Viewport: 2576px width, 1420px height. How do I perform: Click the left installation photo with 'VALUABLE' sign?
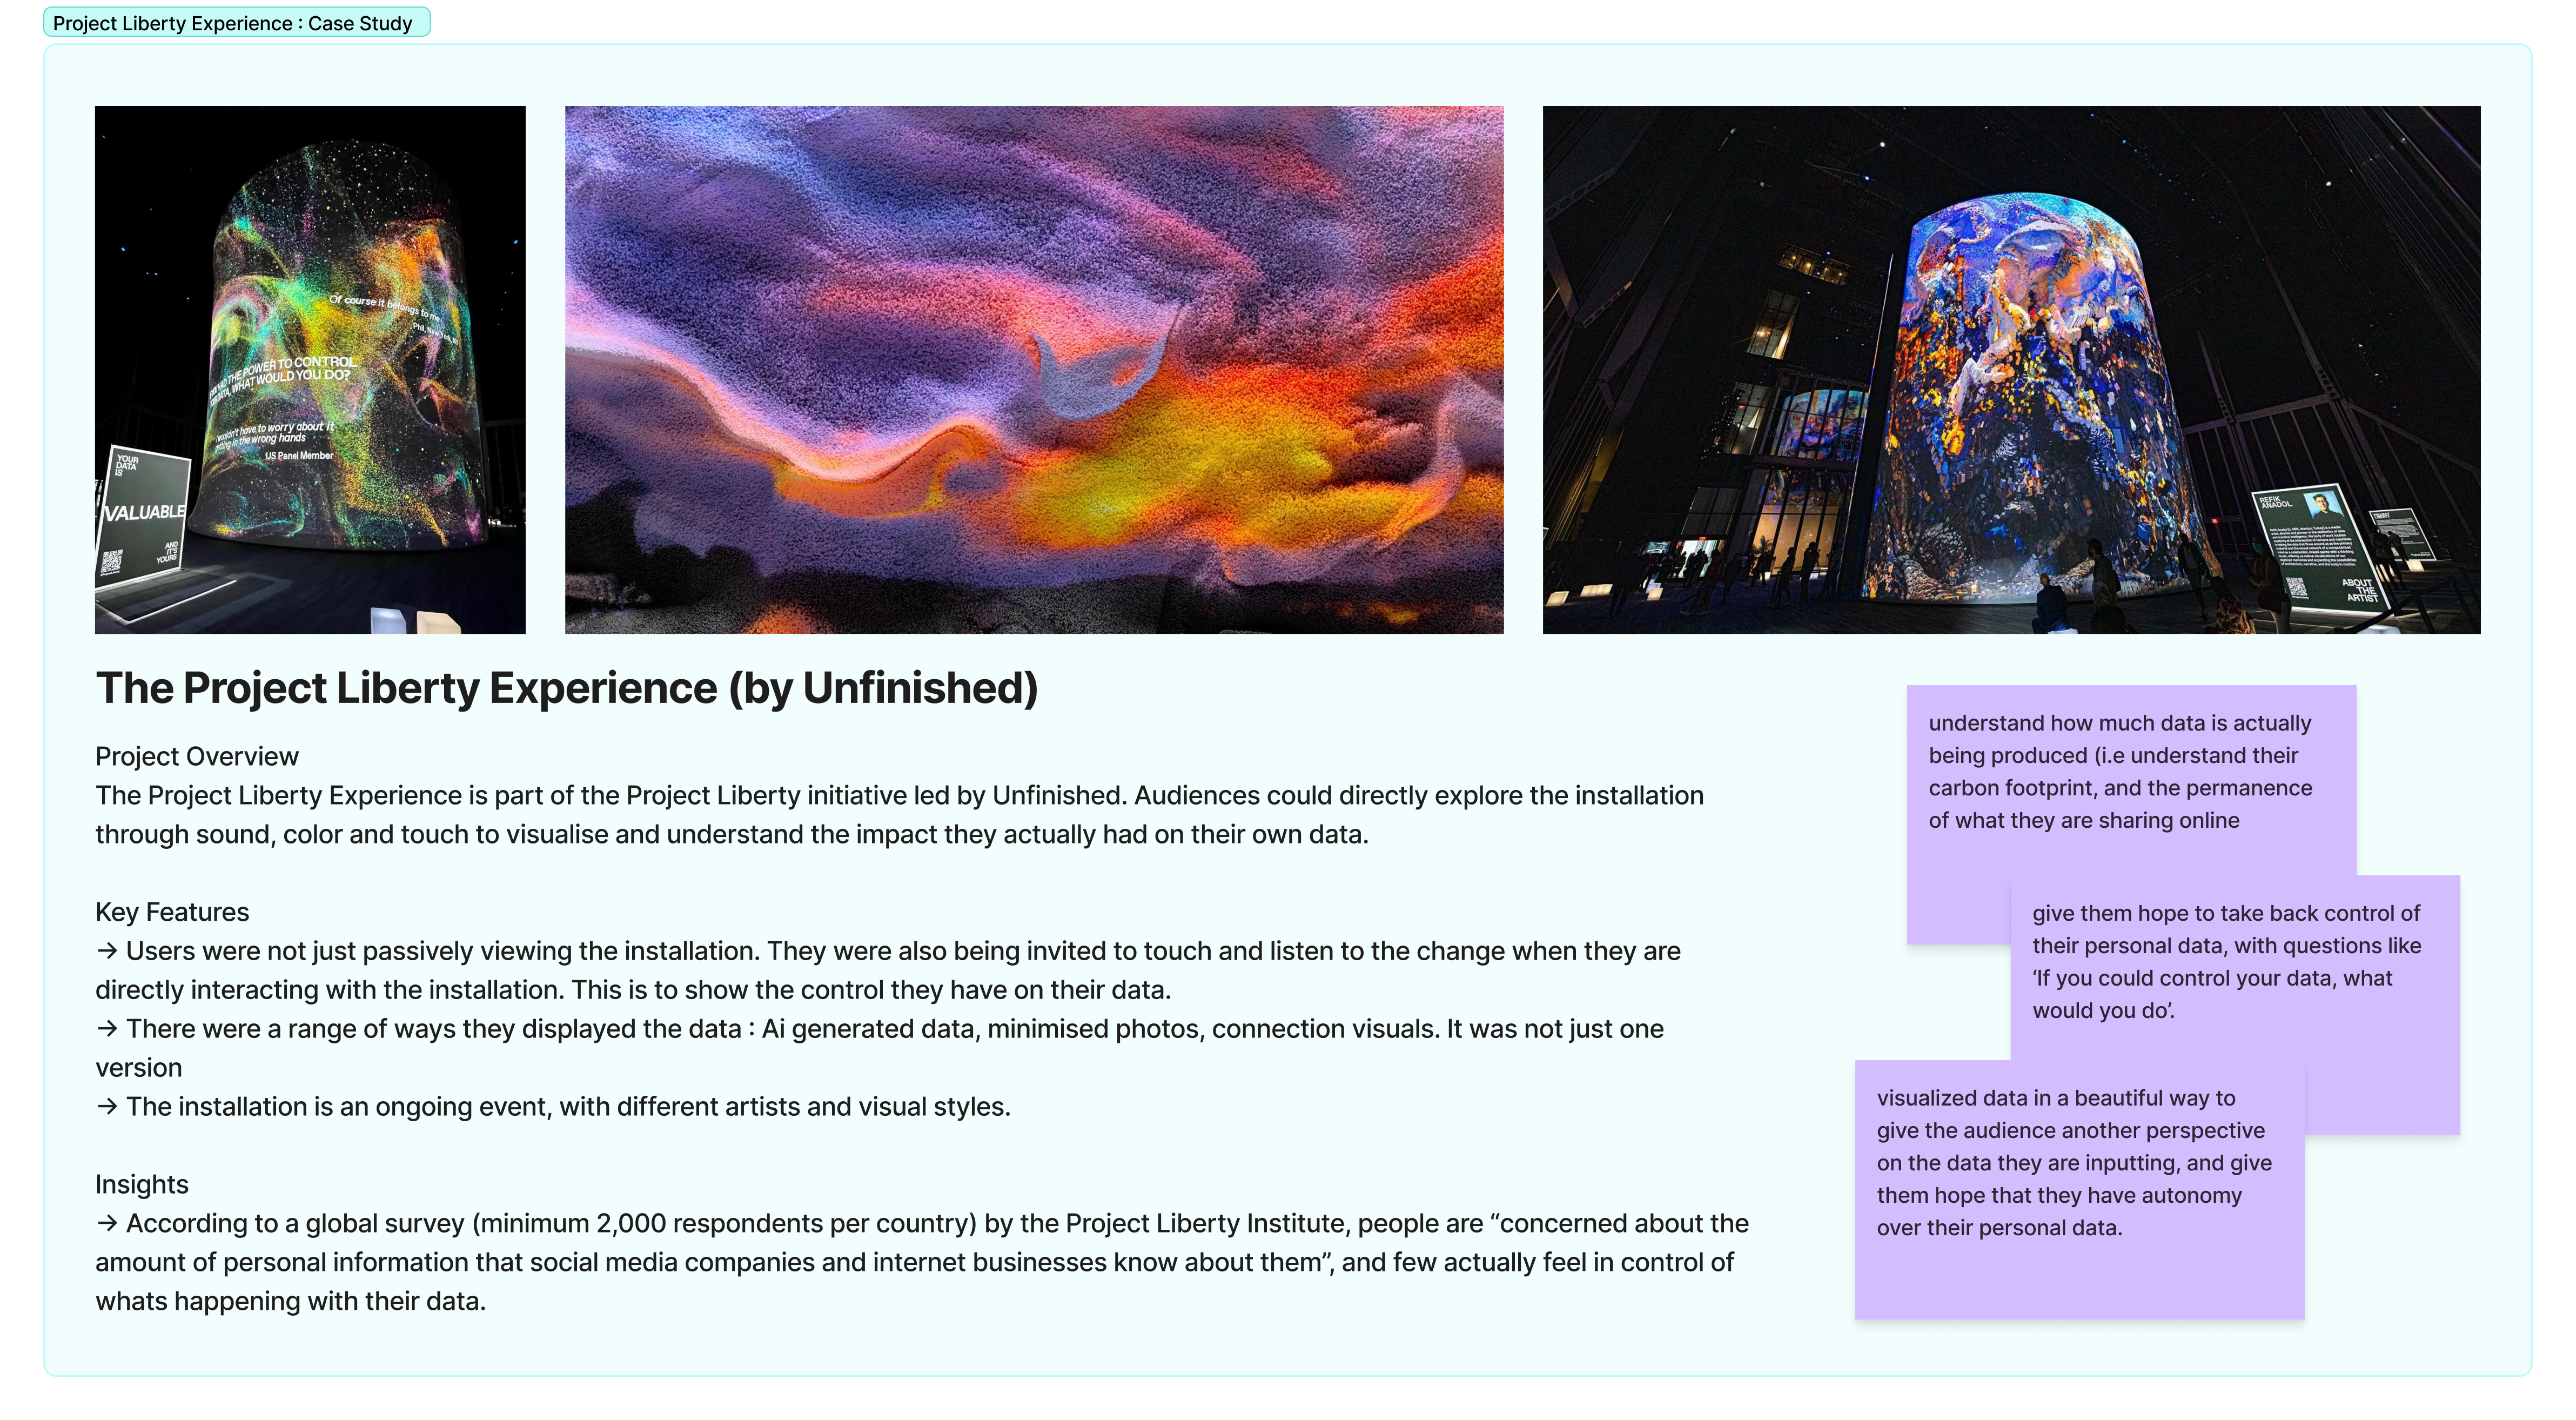310,370
